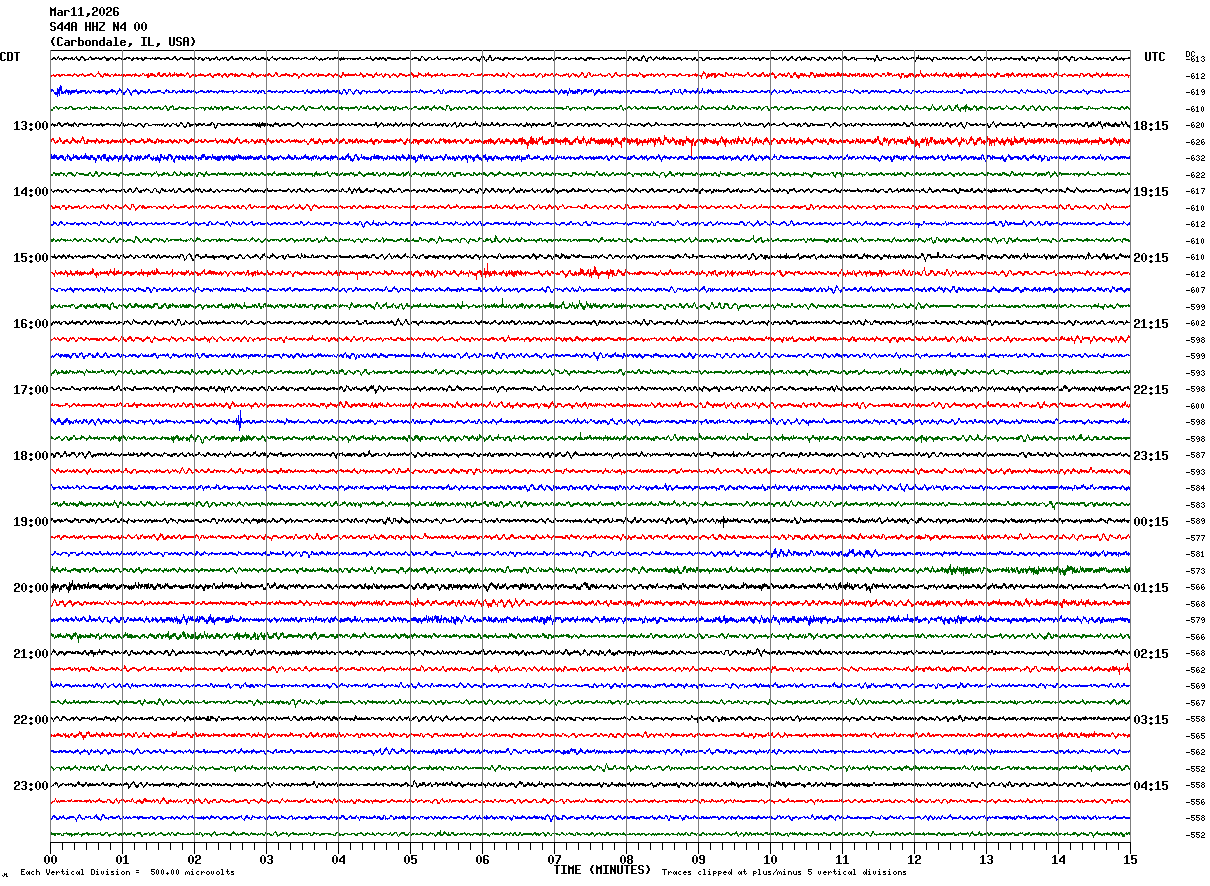The width and height of the screenshot is (1210, 886).
Task: Click minute '03' on the time axis
Action: point(266,859)
